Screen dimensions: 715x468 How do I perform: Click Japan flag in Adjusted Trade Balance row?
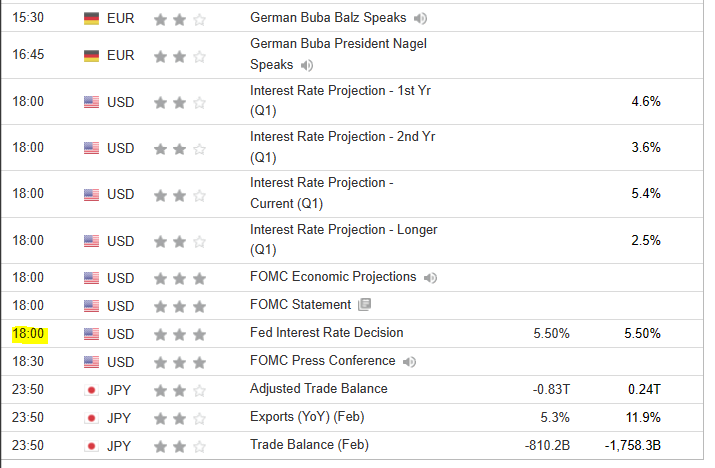(92, 389)
